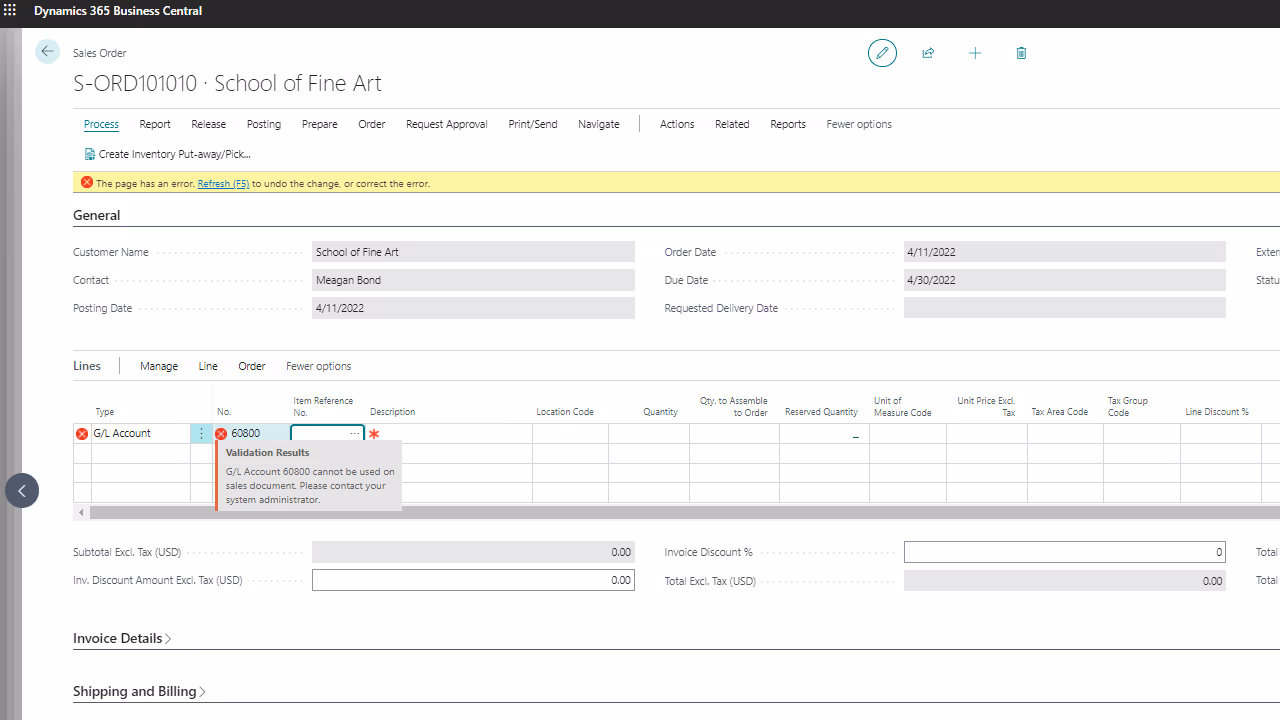Click the Lines section heading
1280x720 pixels.
coord(87,366)
